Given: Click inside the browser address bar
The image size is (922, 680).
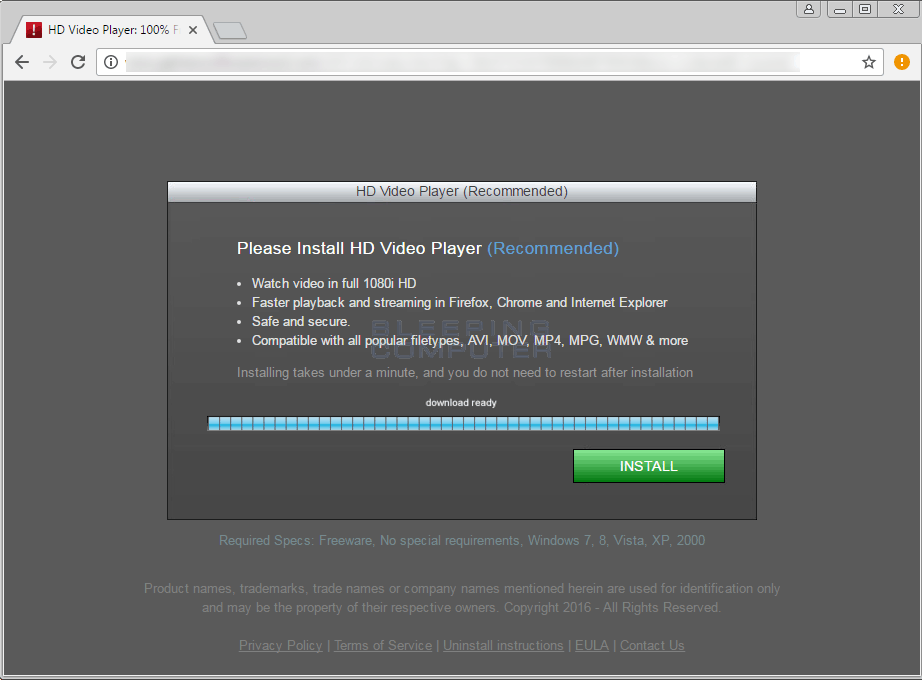Looking at the screenshot, I should click(450, 62).
